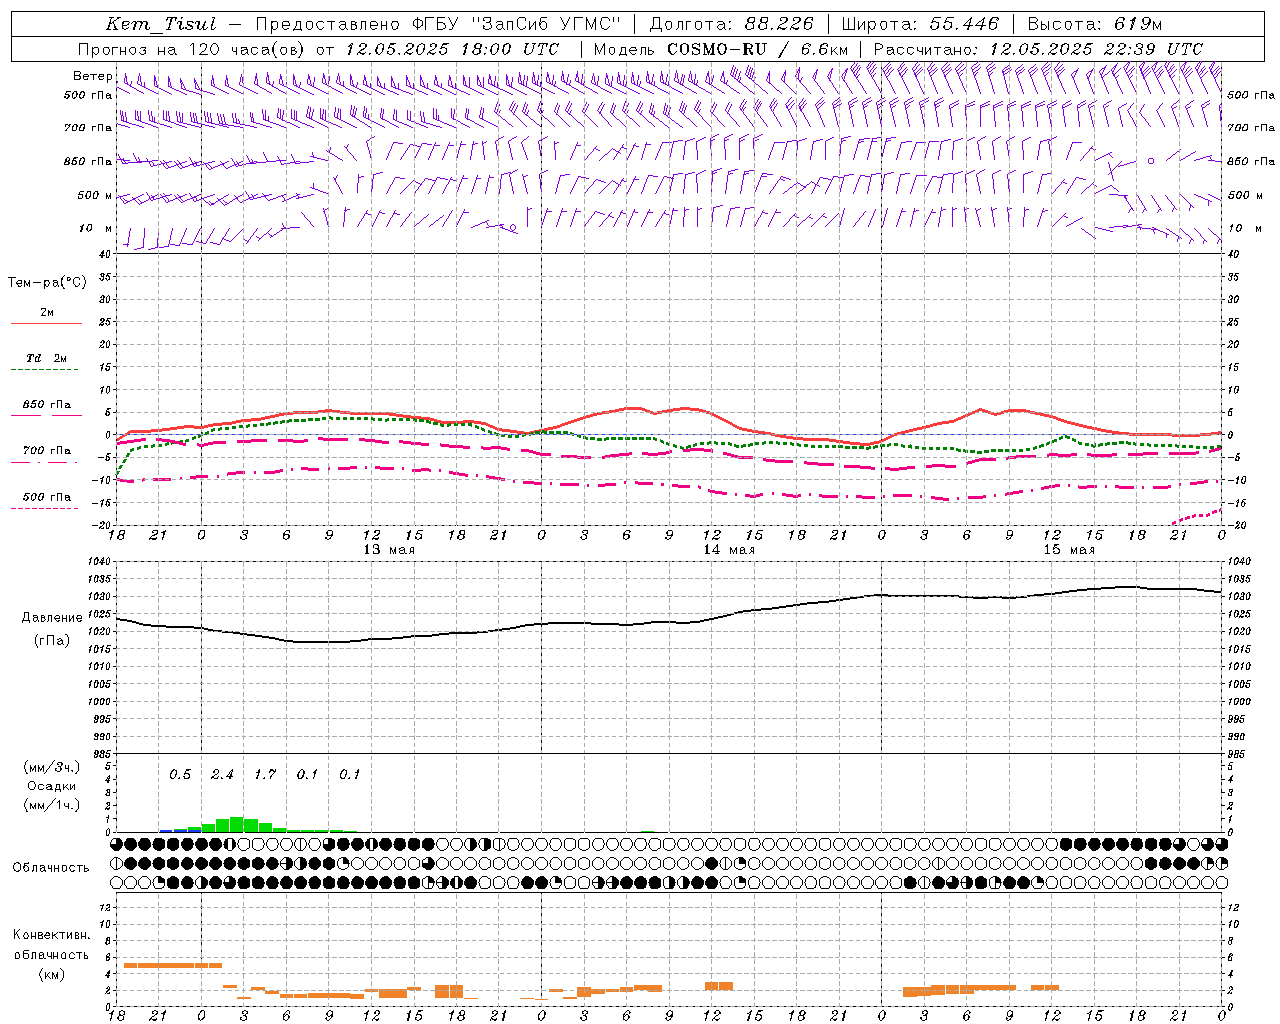The height and width of the screenshot is (1024, 1280).
Task: Click the 2.4 precipitation total value
Action: 222,774
